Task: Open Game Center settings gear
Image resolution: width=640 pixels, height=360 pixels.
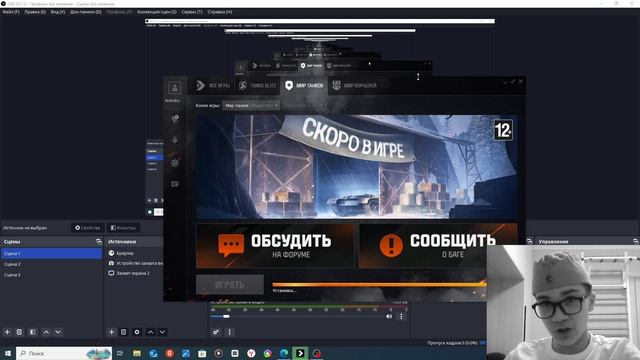Action: (x=175, y=162)
